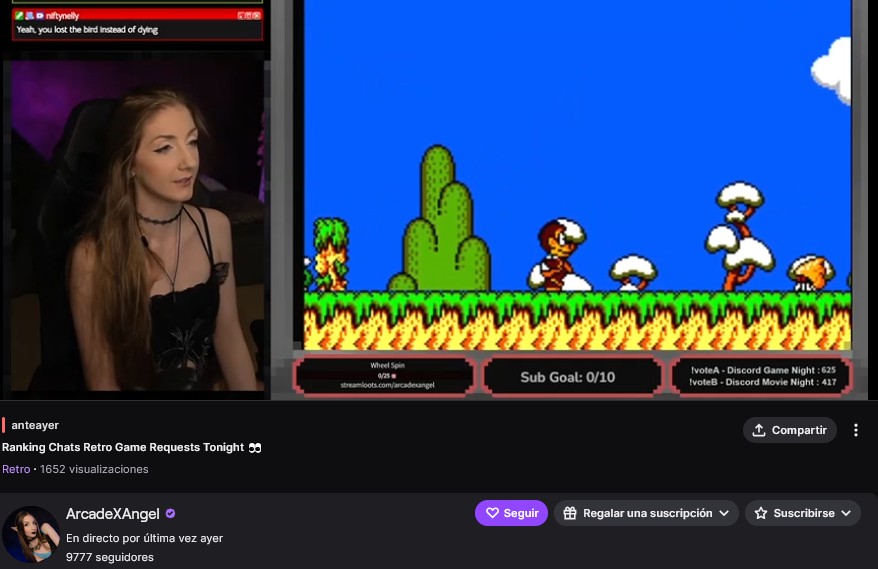Click the !voteA Discord Game Night text

coord(763,370)
